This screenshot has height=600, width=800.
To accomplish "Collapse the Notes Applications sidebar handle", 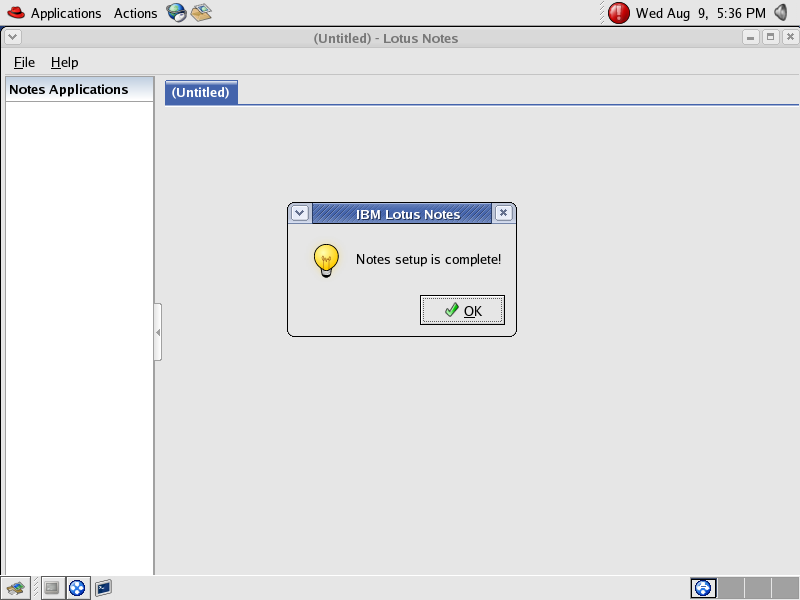I will click(158, 332).
